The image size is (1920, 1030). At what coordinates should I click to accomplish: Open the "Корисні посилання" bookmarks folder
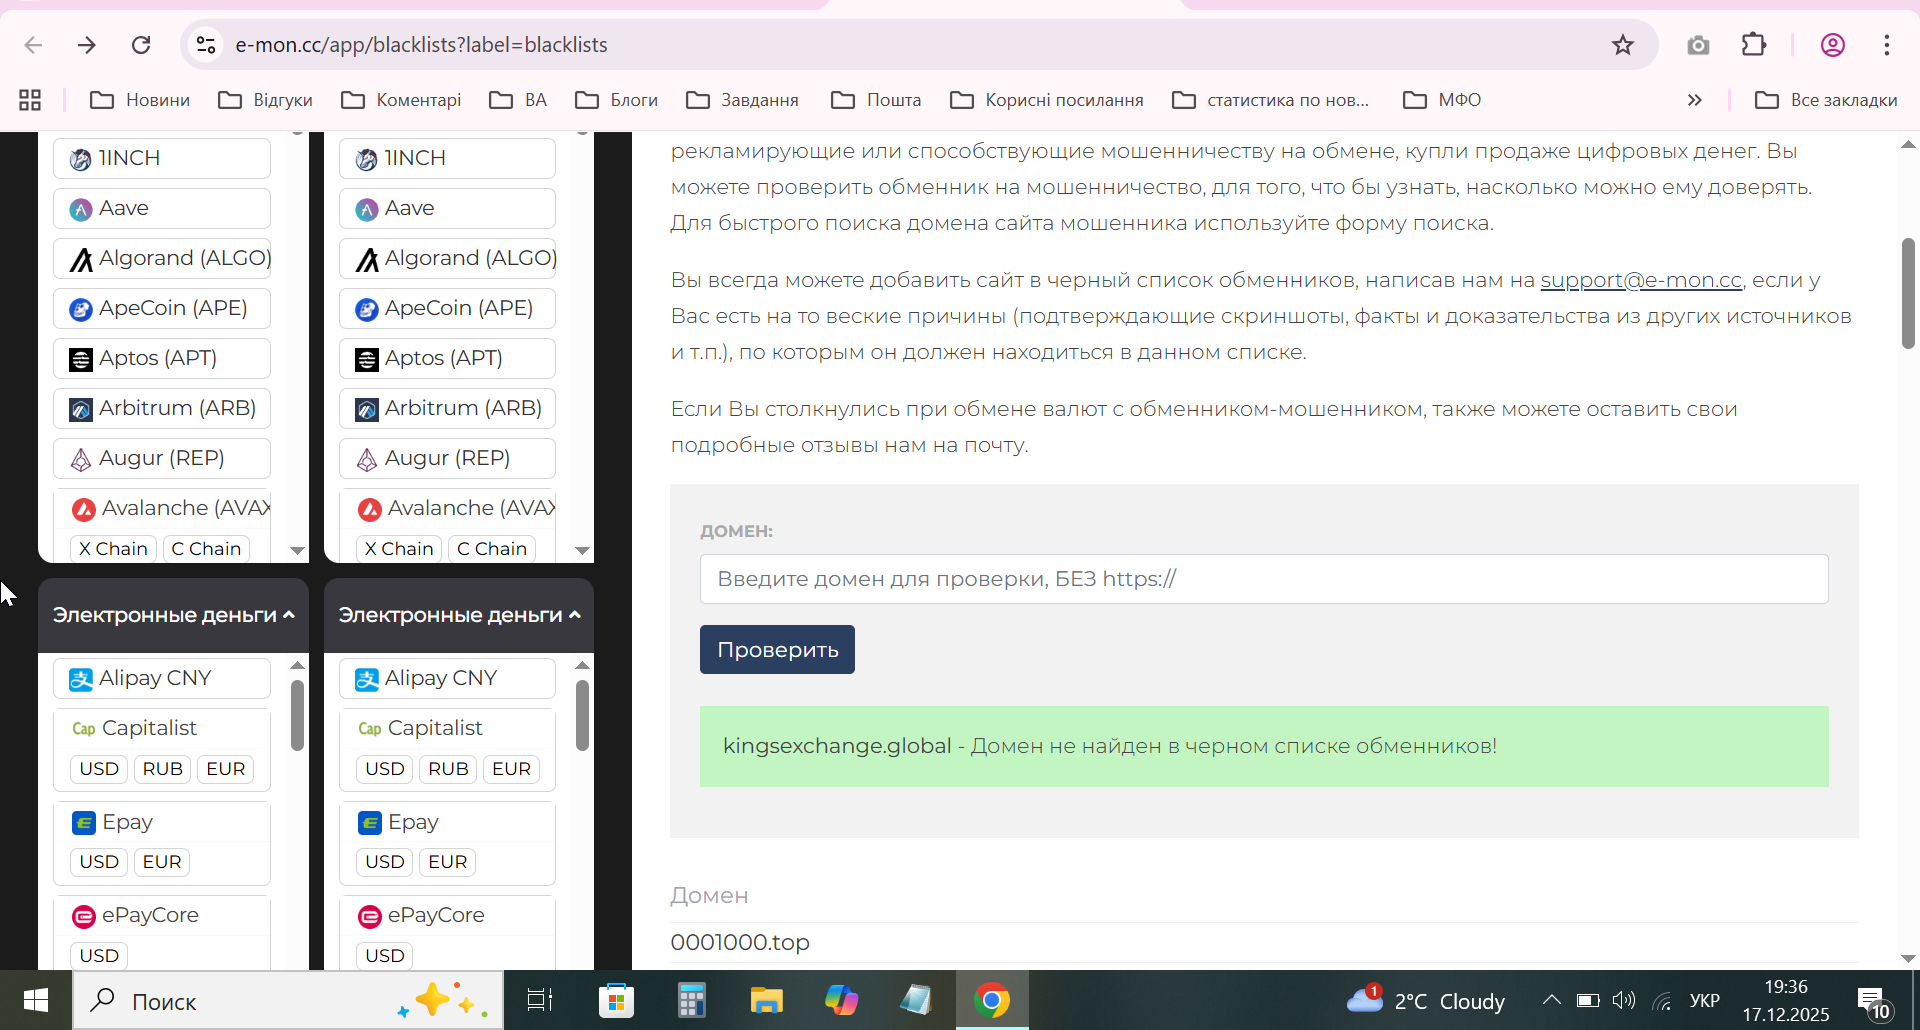click(1046, 100)
